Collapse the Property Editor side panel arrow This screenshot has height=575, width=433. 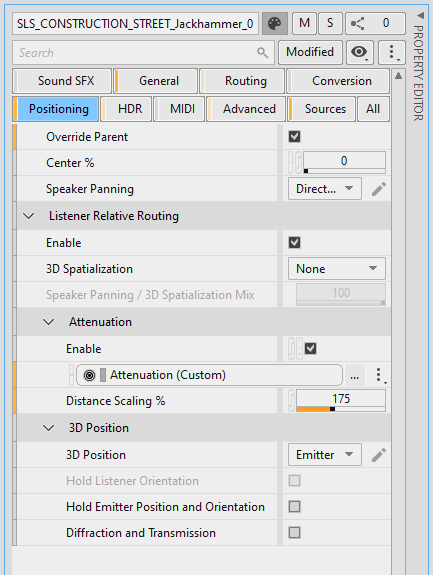point(421,15)
